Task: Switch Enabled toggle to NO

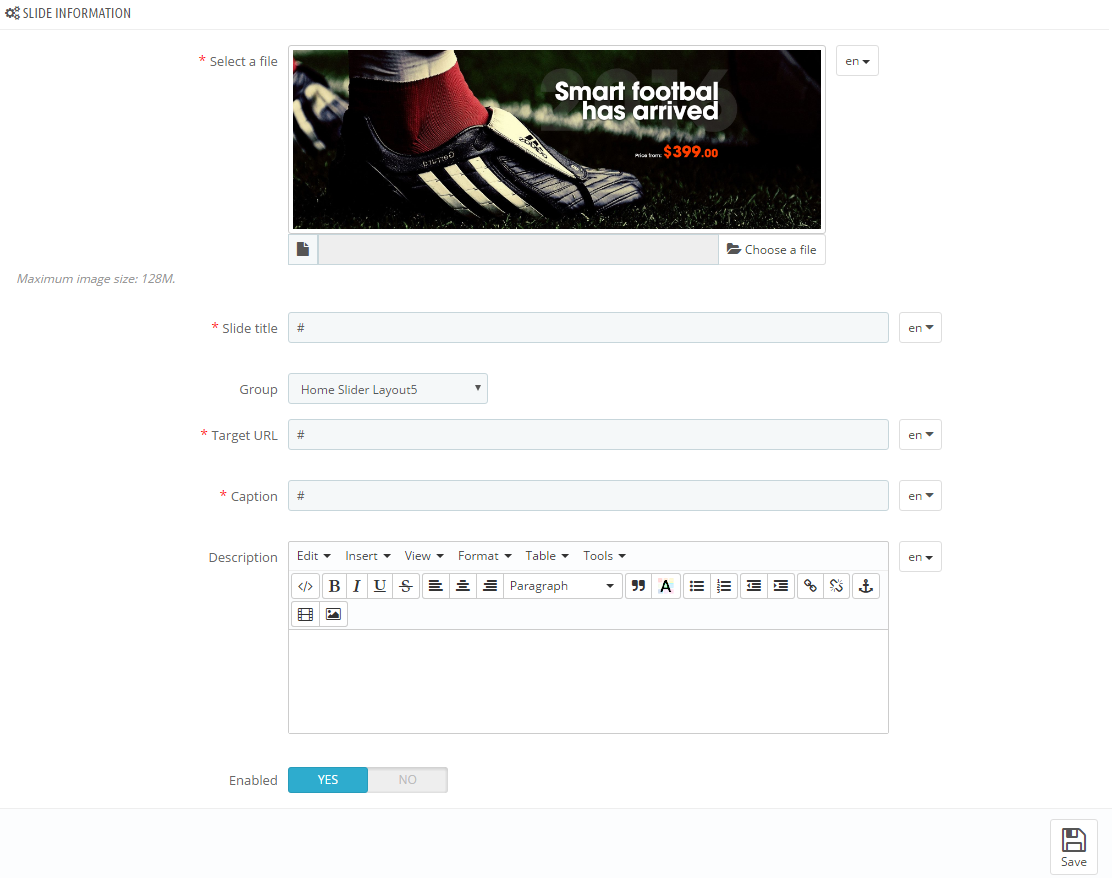Action: [408, 779]
